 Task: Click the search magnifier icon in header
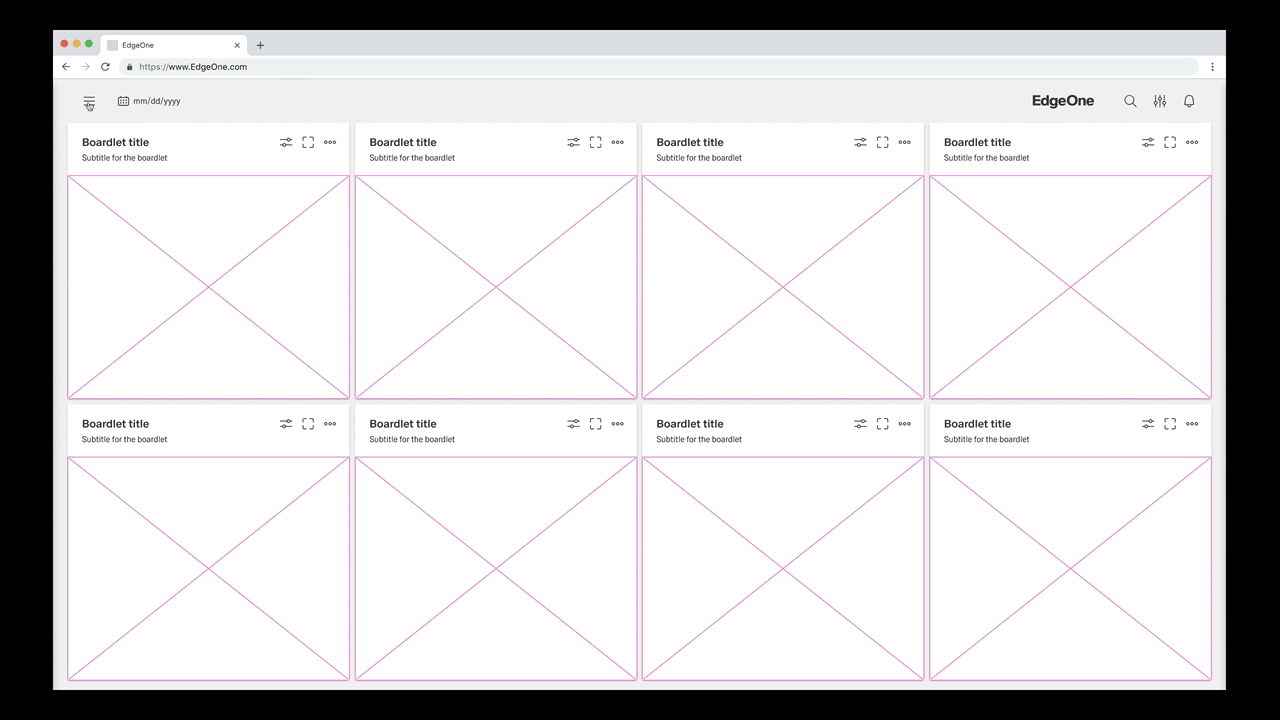pyautogui.click(x=1130, y=101)
